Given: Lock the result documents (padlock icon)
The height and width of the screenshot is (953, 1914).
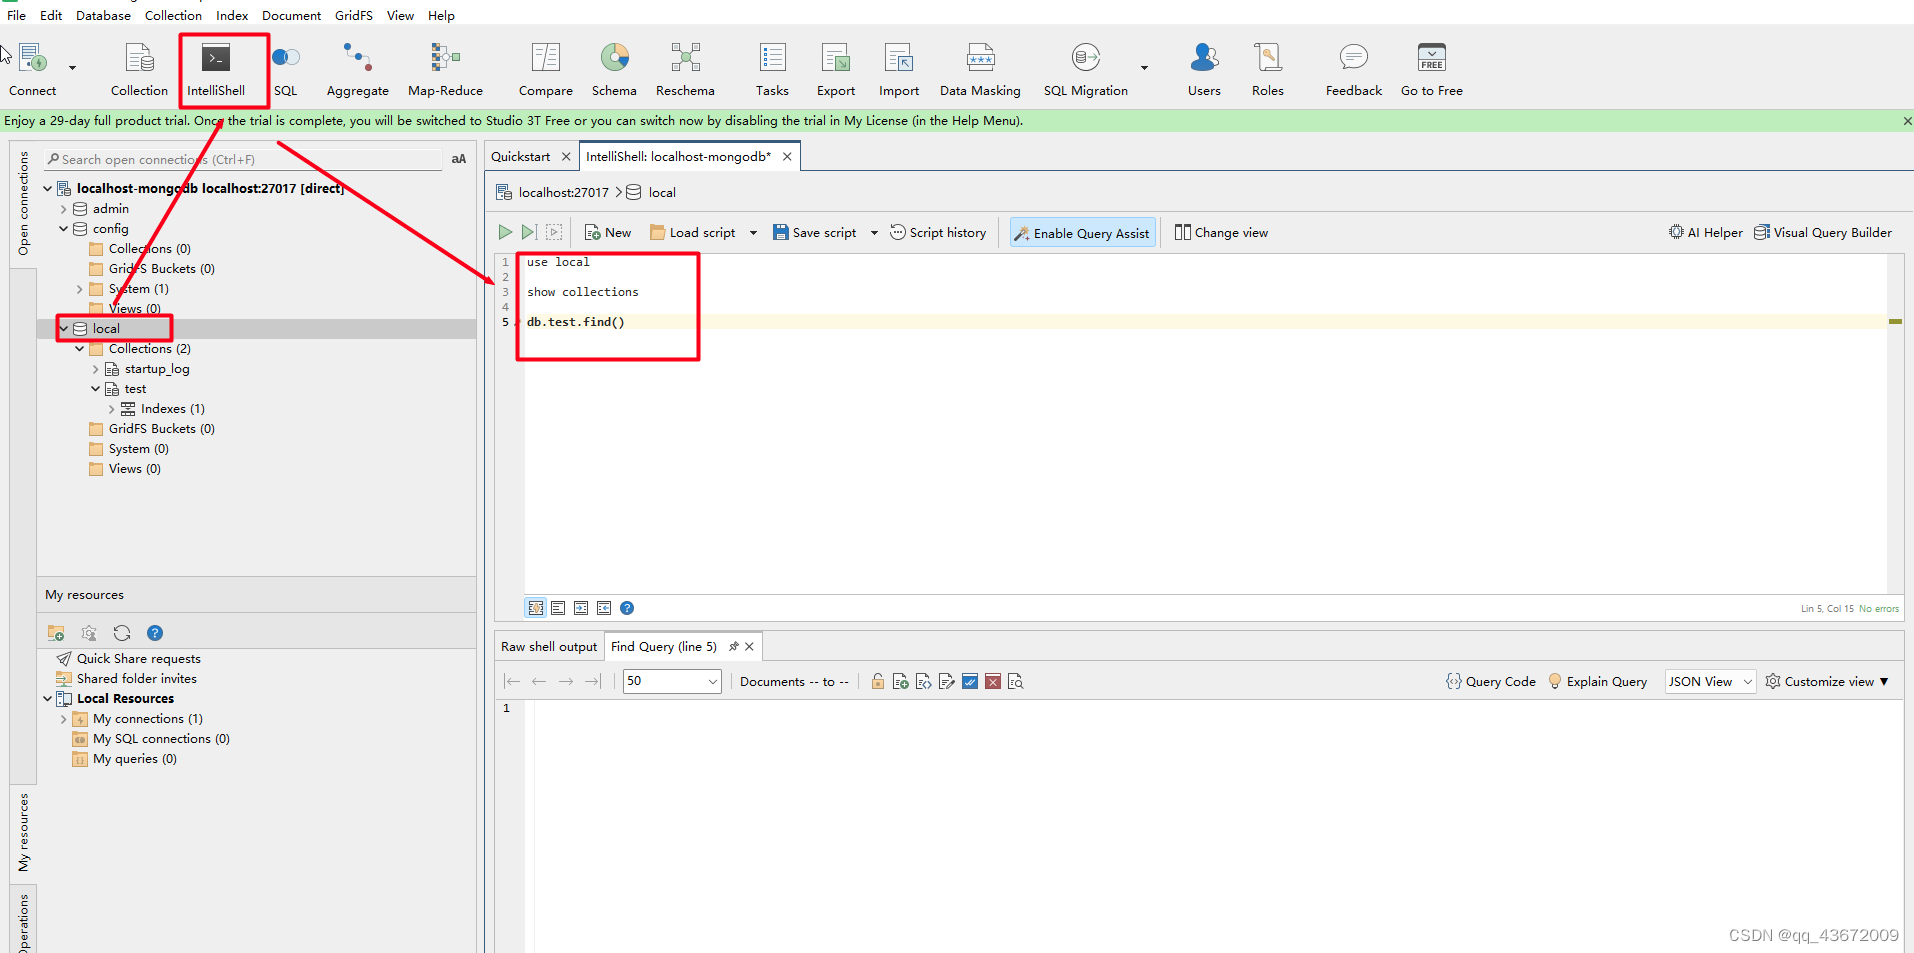Looking at the screenshot, I should tap(877, 681).
